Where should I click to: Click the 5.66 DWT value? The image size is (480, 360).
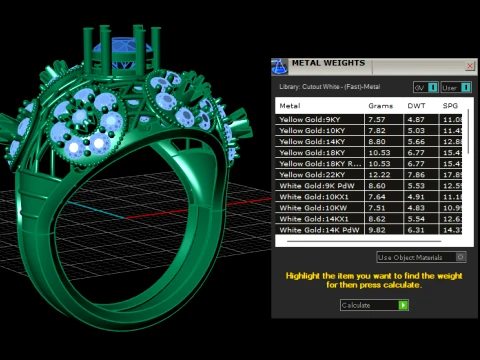[416, 142]
